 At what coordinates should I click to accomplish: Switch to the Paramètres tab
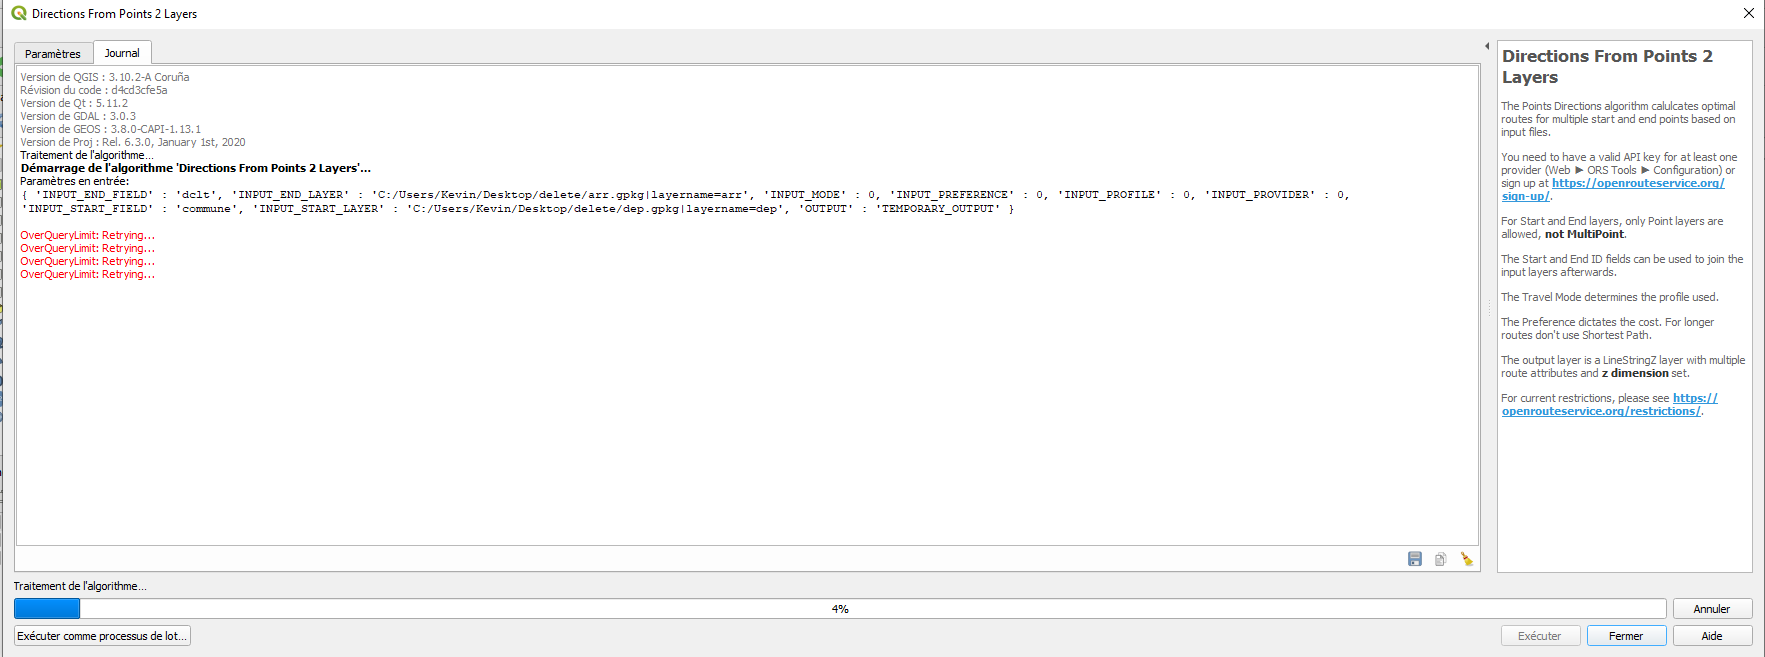(53, 54)
